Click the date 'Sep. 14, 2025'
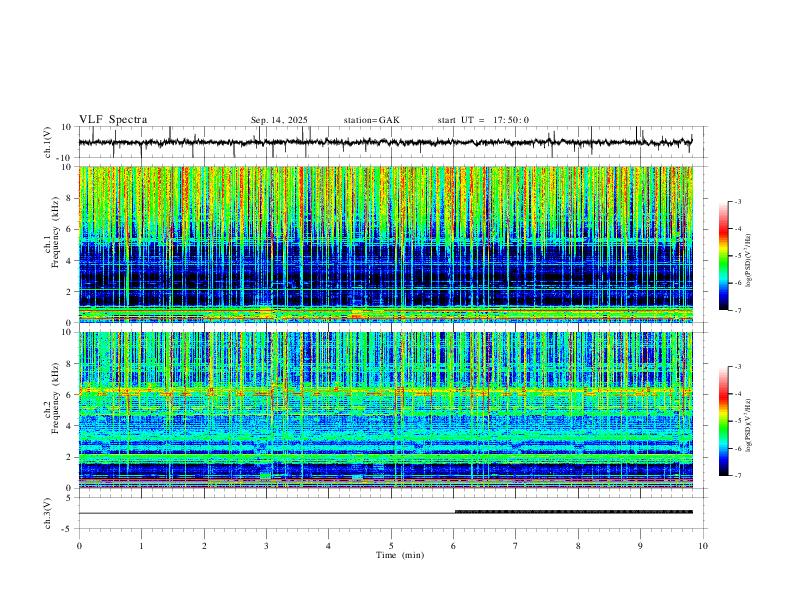Screen dimensions: 792x612 (279, 120)
